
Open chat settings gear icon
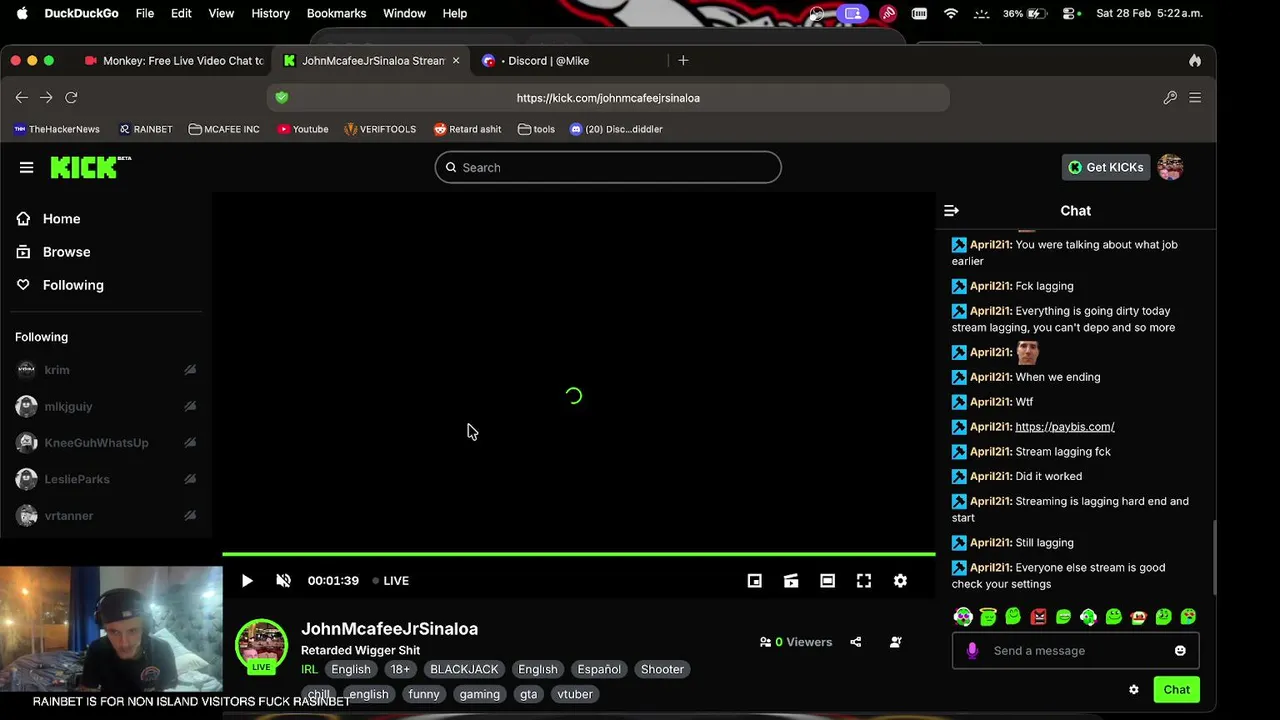[1134, 690]
